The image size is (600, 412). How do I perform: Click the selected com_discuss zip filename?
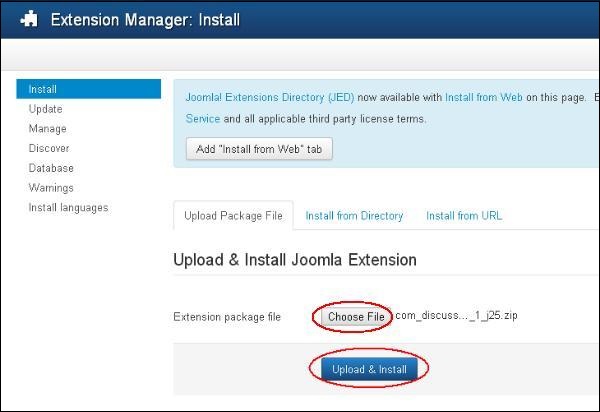[x=457, y=317]
